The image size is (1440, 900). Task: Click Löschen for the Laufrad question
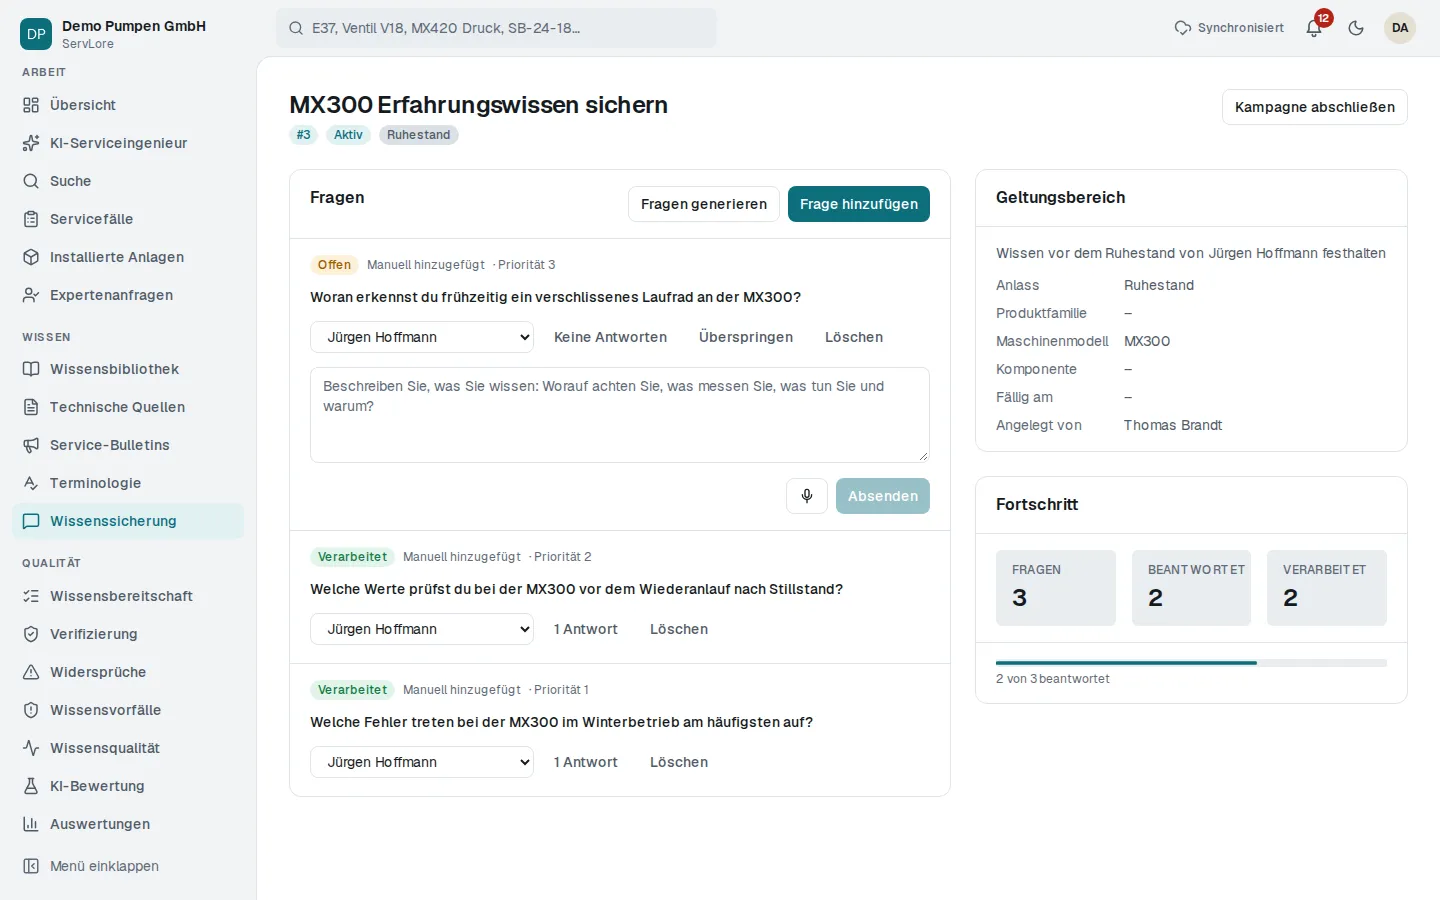pyautogui.click(x=854, y=337)
